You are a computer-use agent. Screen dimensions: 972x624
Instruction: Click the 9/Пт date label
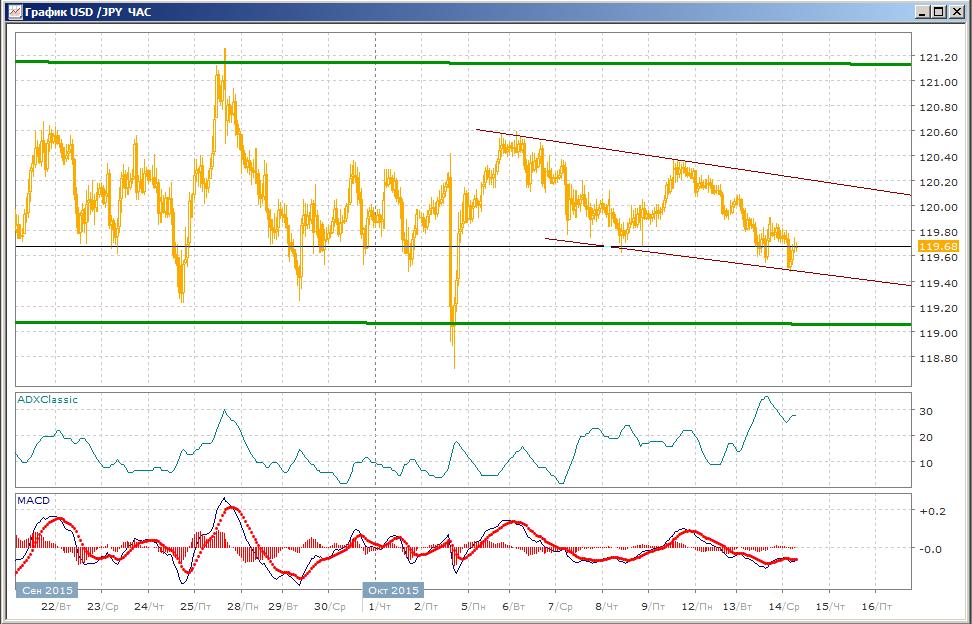[x=653, y=607]
